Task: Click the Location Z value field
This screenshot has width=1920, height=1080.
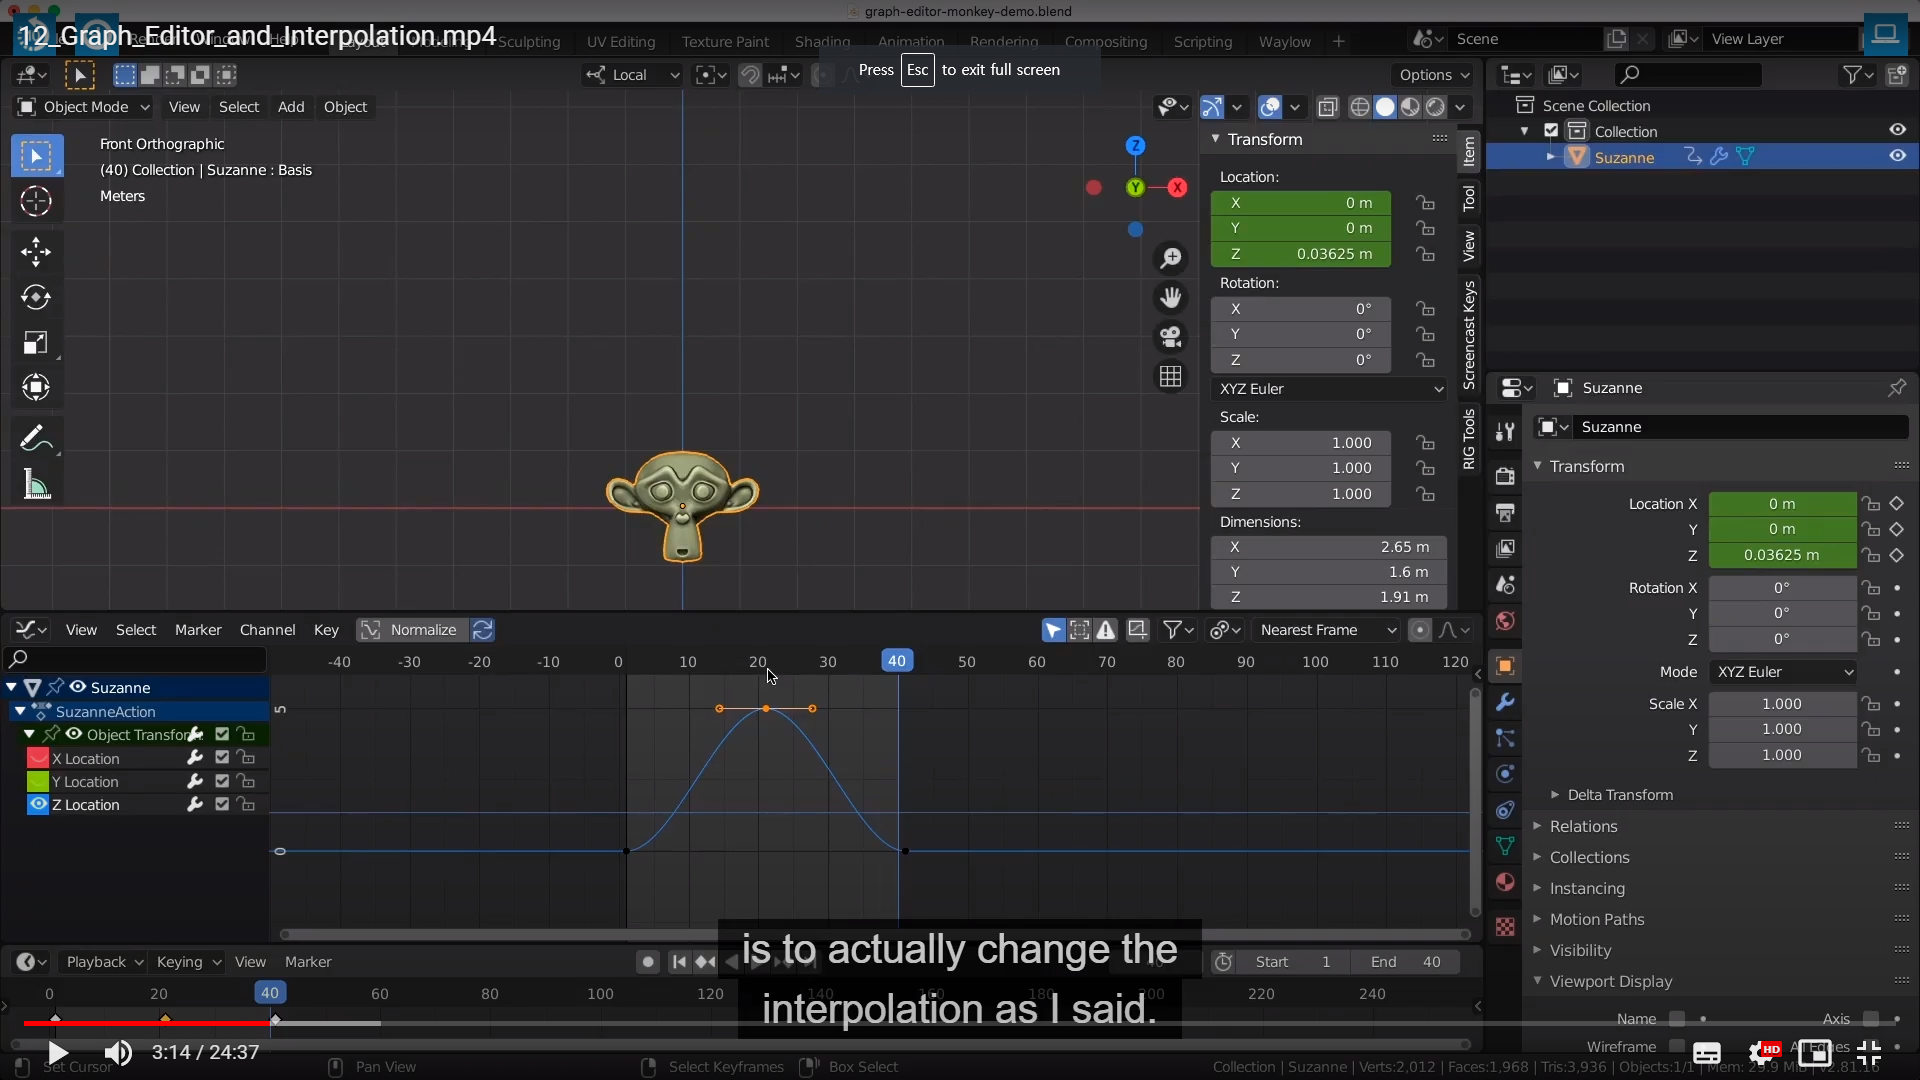Action: pyautogui.click(x=1300, y=254)
